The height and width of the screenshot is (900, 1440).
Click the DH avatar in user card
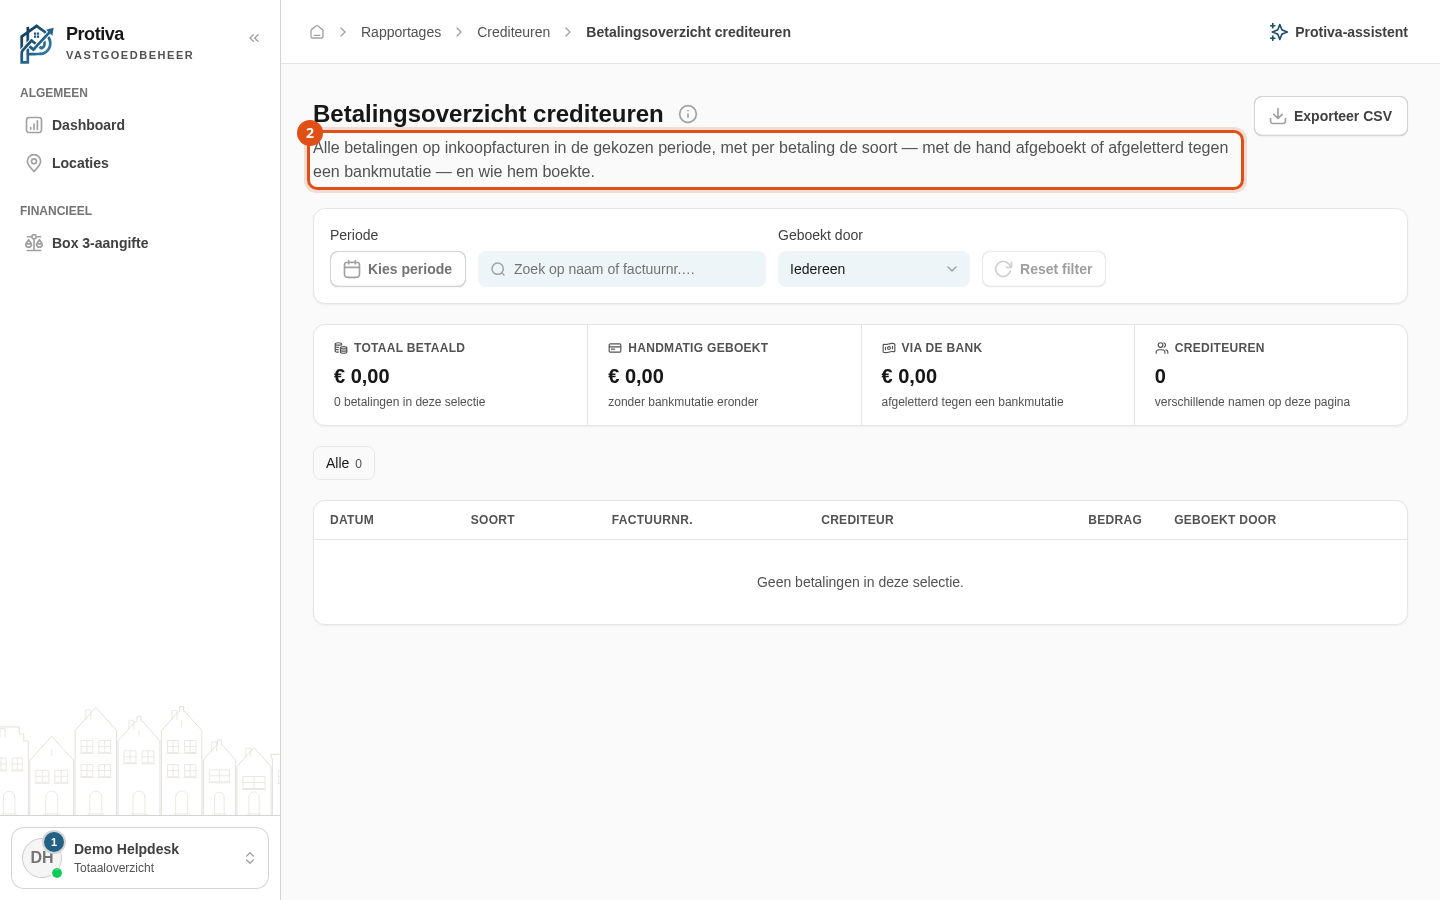42,858
